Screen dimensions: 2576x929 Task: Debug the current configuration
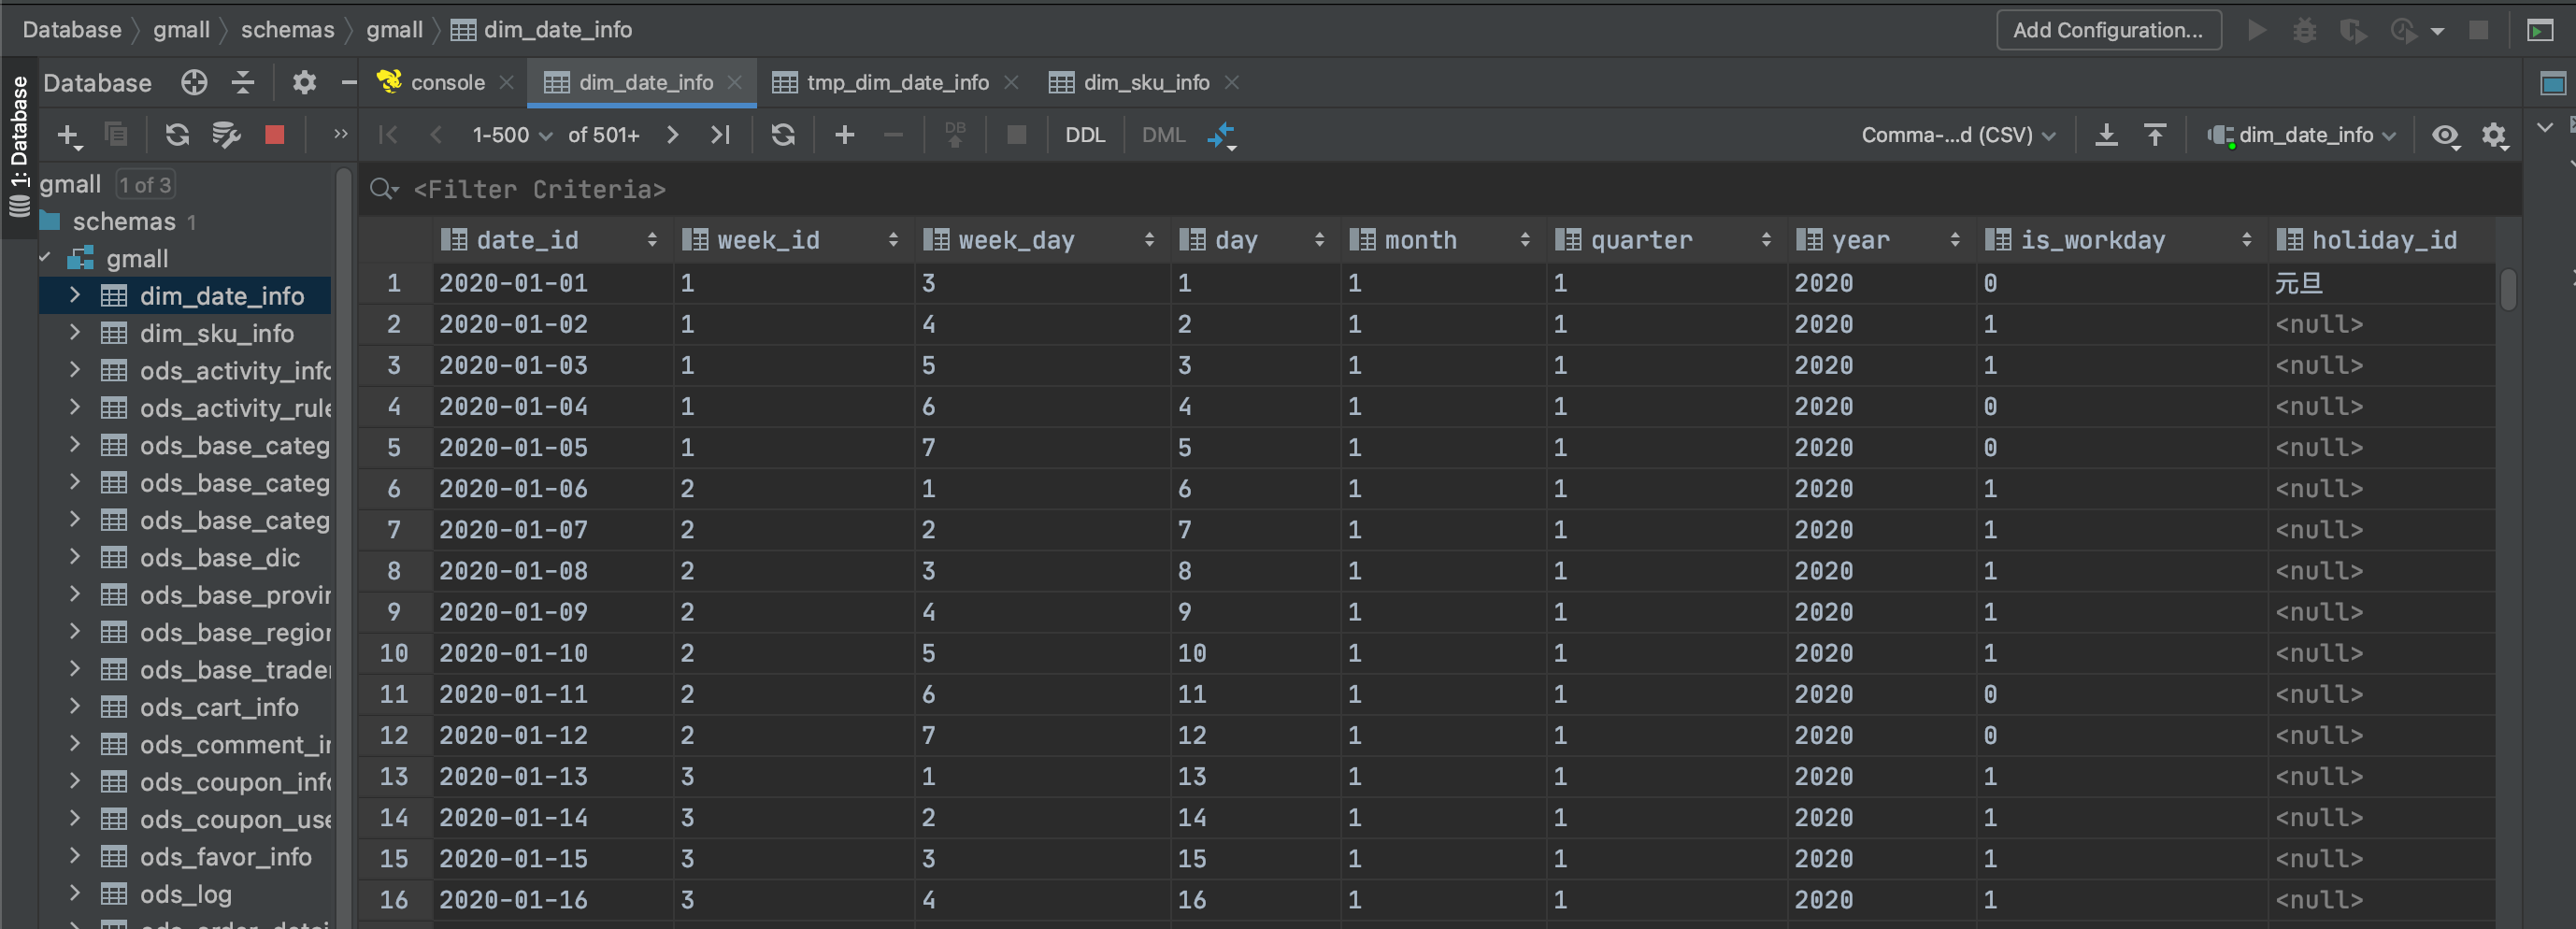[x=2304, y=30]
